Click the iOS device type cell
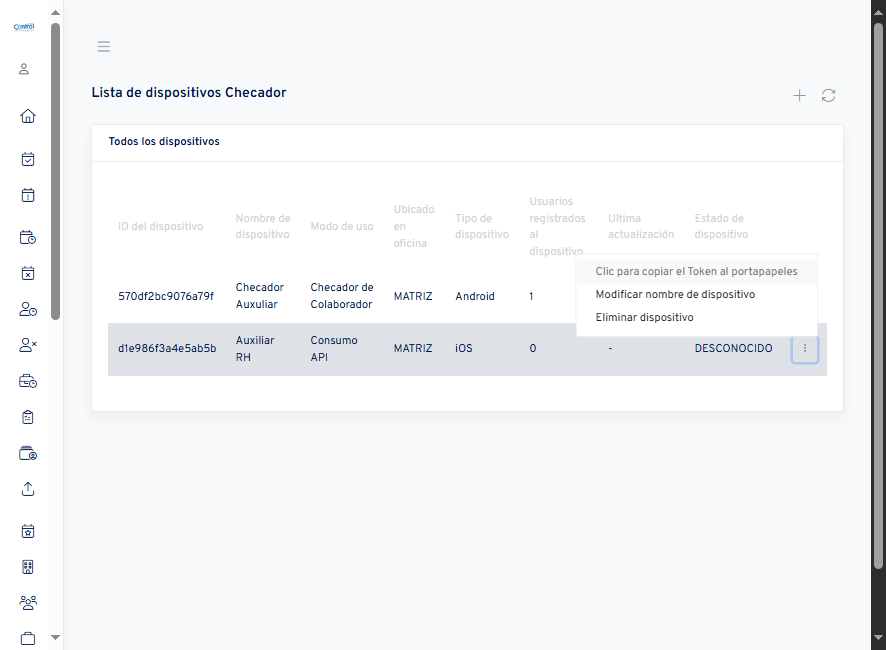The width and height of the screenshot is (886, 650). (463, 348)
